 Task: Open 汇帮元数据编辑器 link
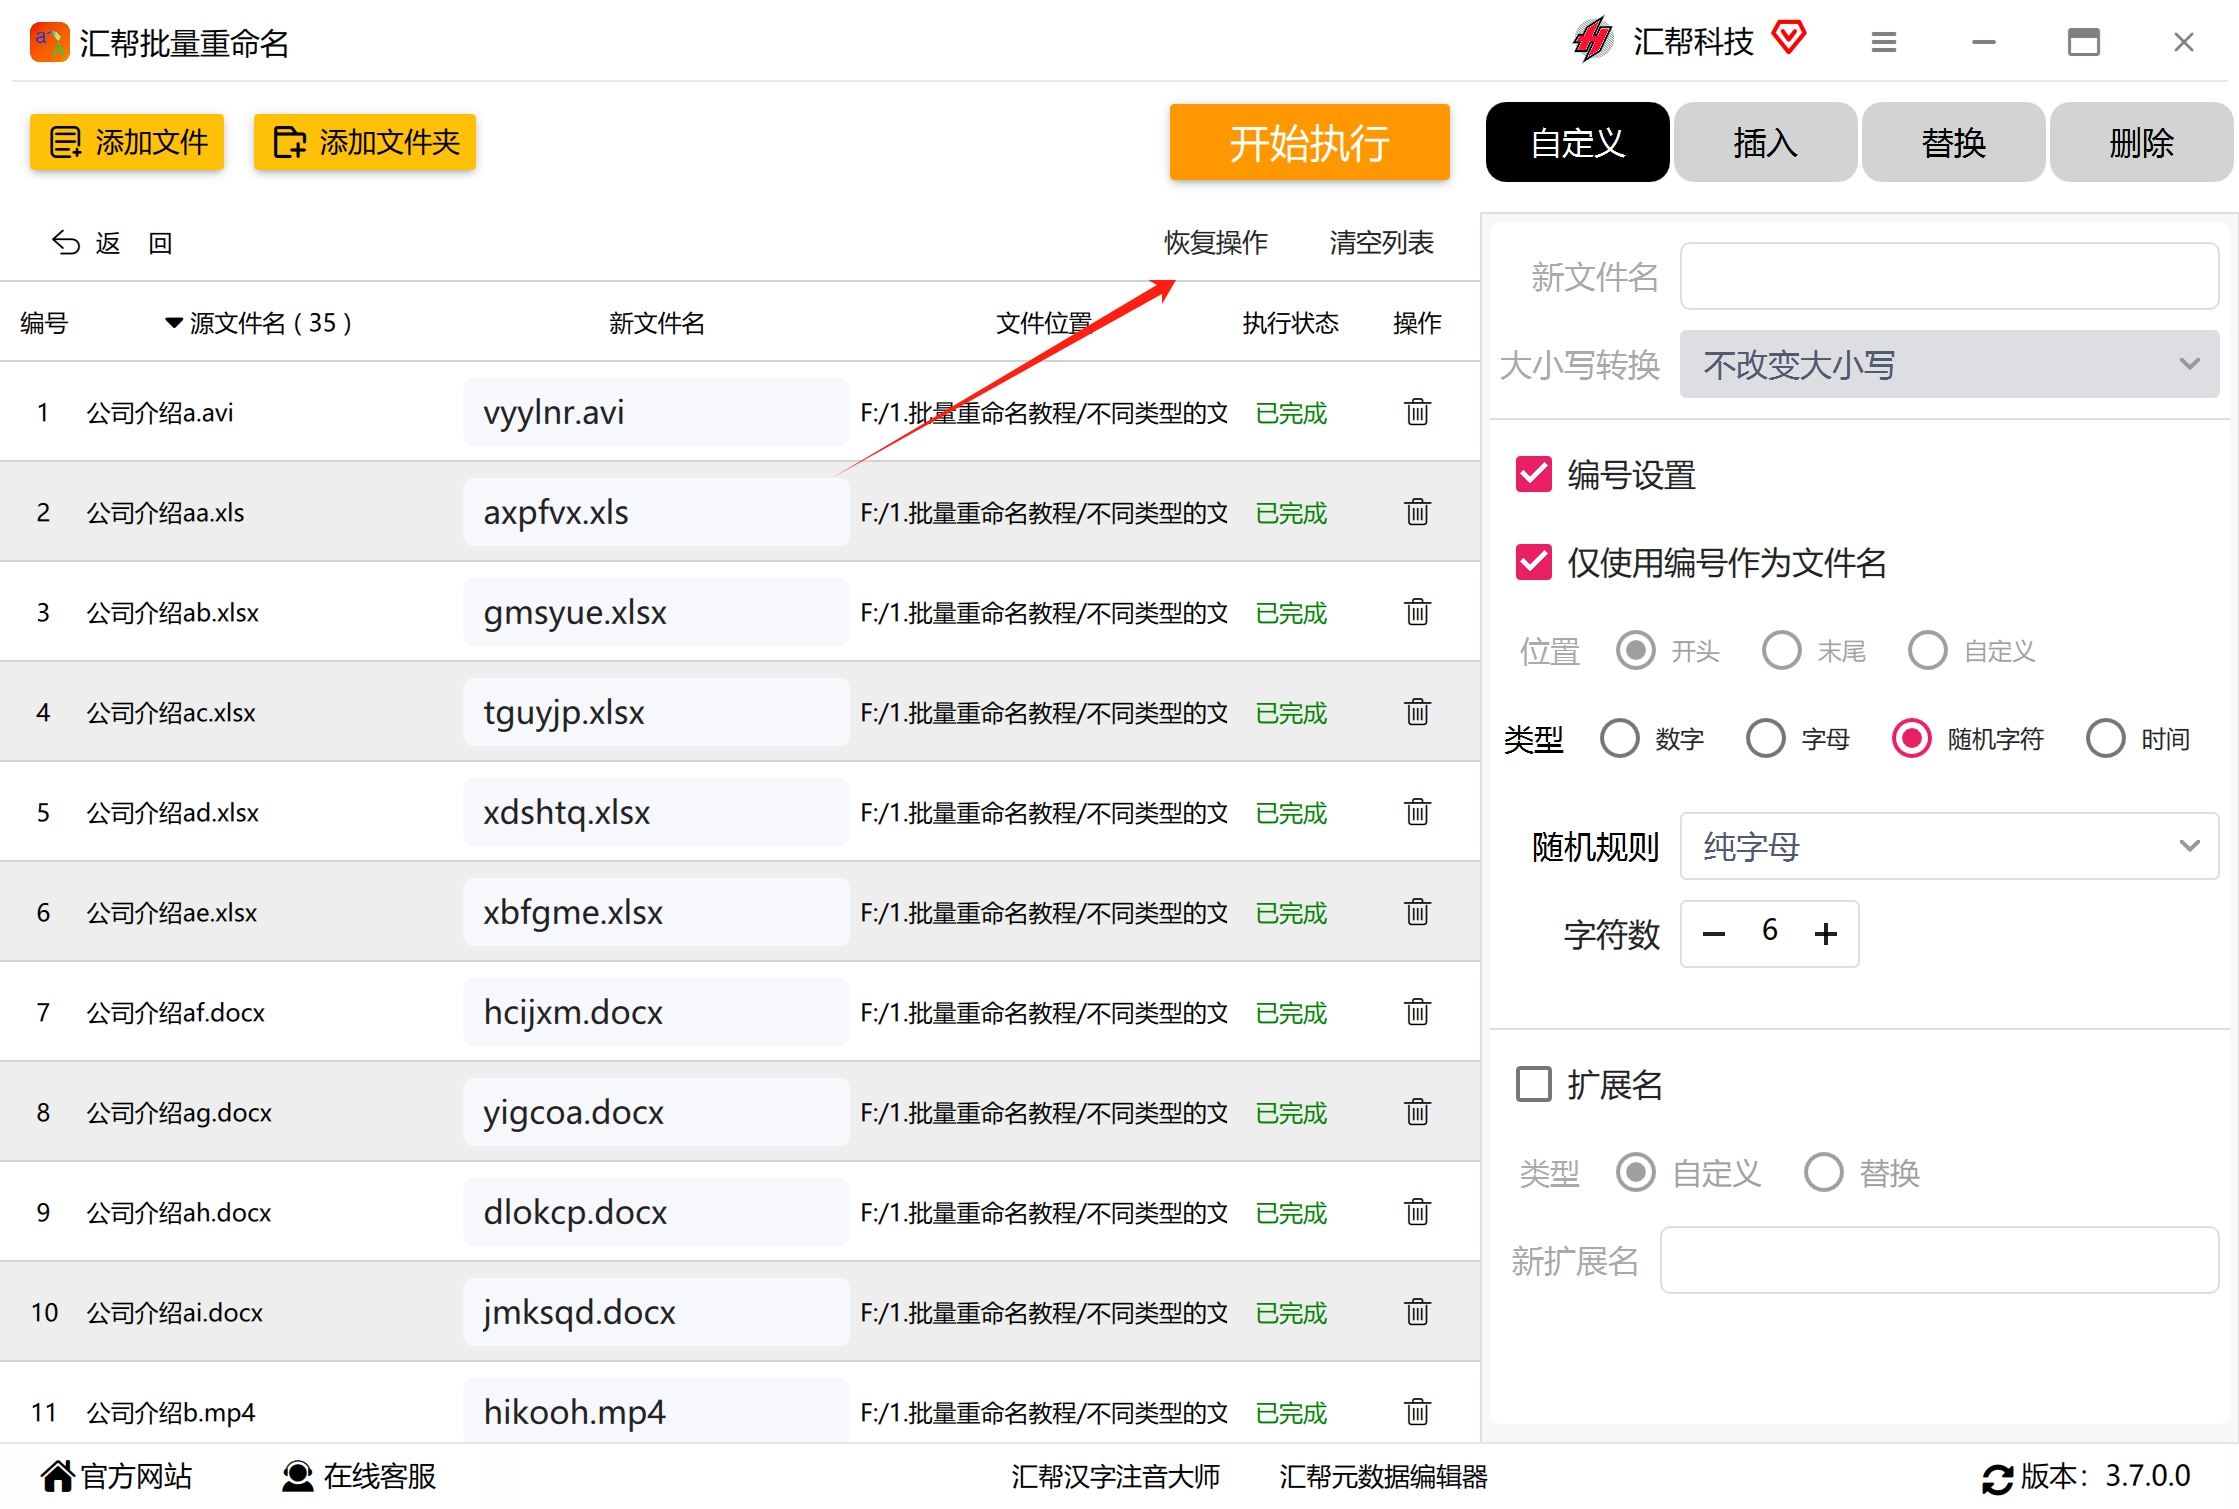coord(1383,1476)
